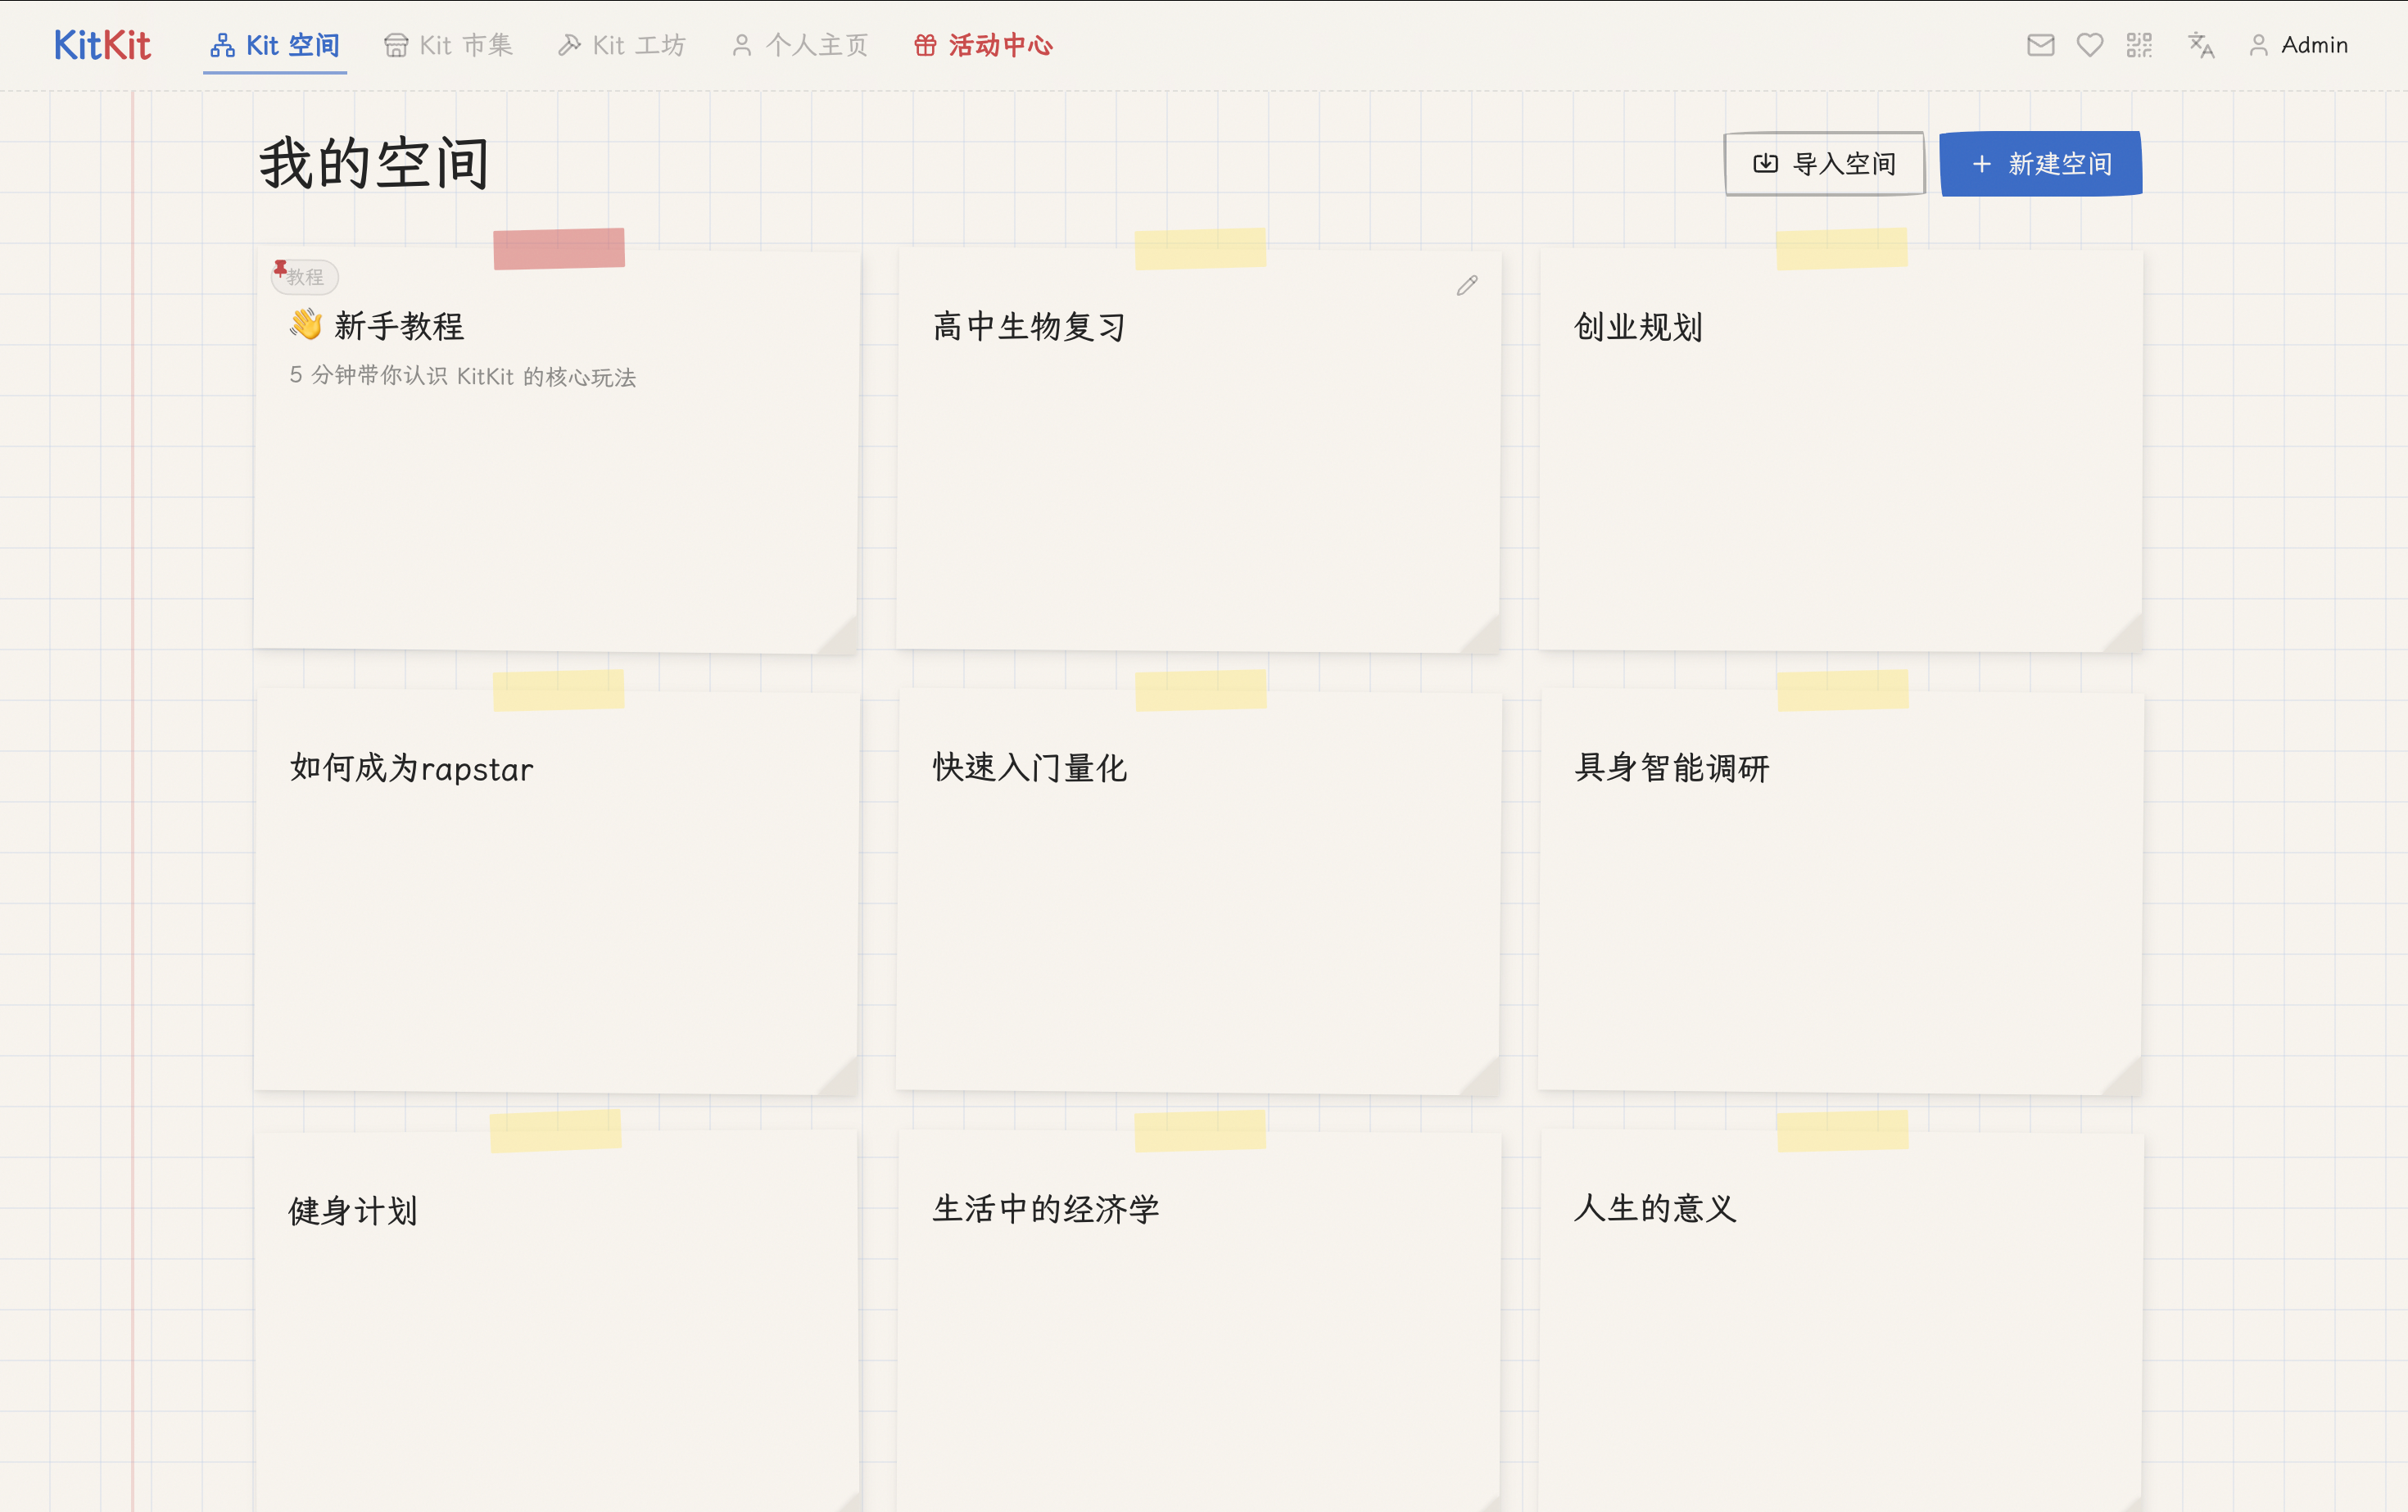Open the 如何成为rapstar space card

556,892
